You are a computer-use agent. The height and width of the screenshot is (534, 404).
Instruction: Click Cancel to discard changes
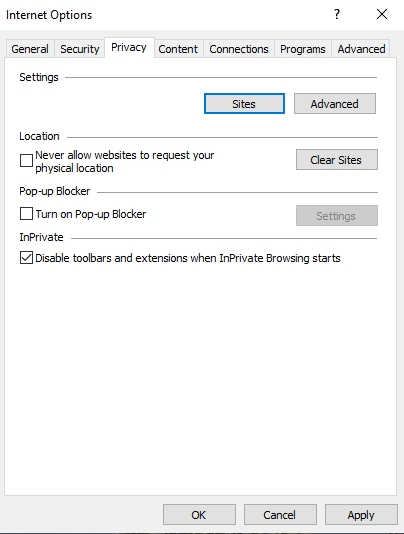click(x=280, y=515)
